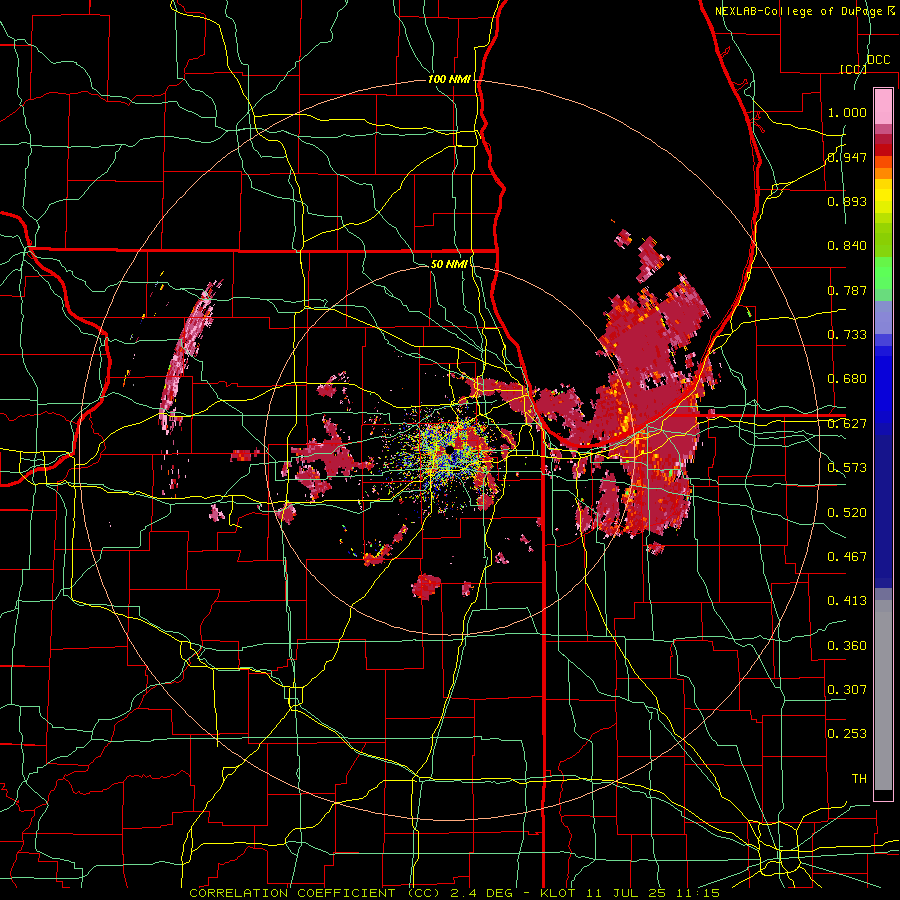Screen dimensions: 900x900
Task: Click the 0.840 scale value
Action: [847, 246]
